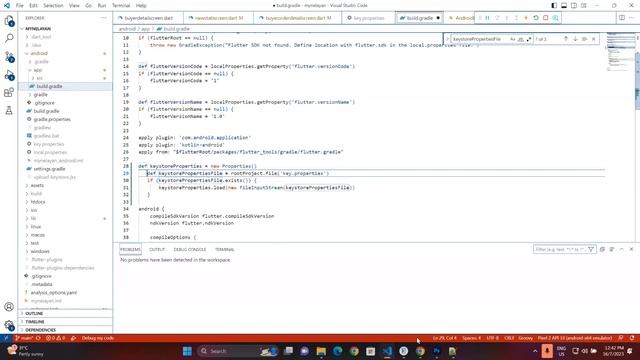640x360 pixels.
Task: Open the Manage gear icon
Action: pos(9,325)
